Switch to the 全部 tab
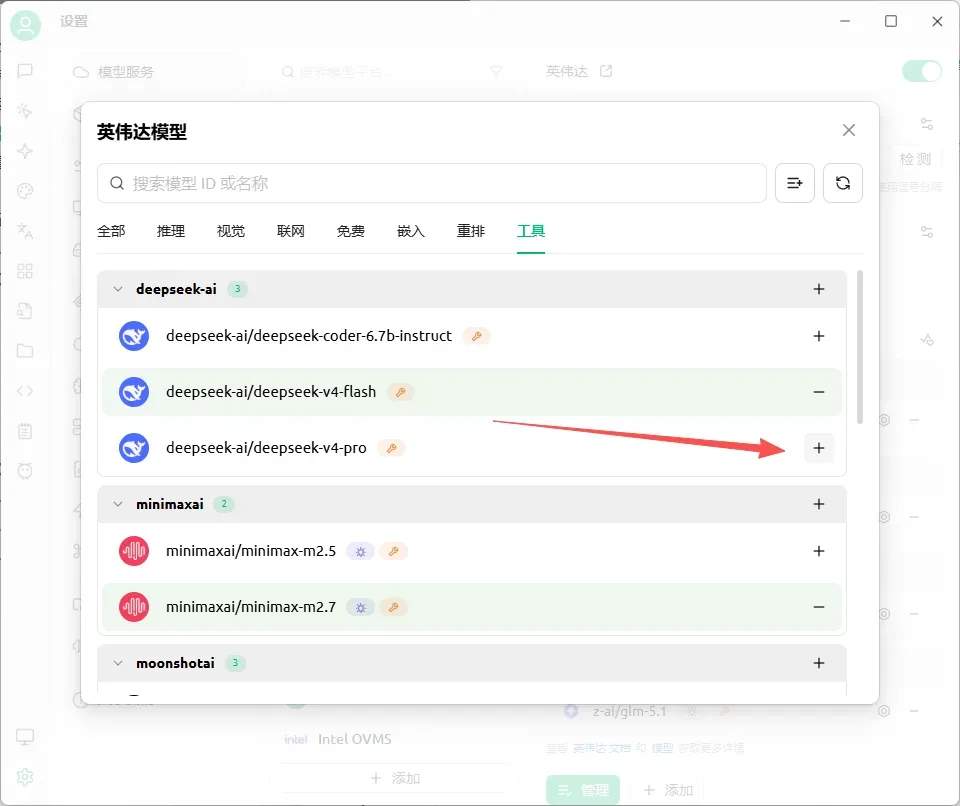 [111, 232]
